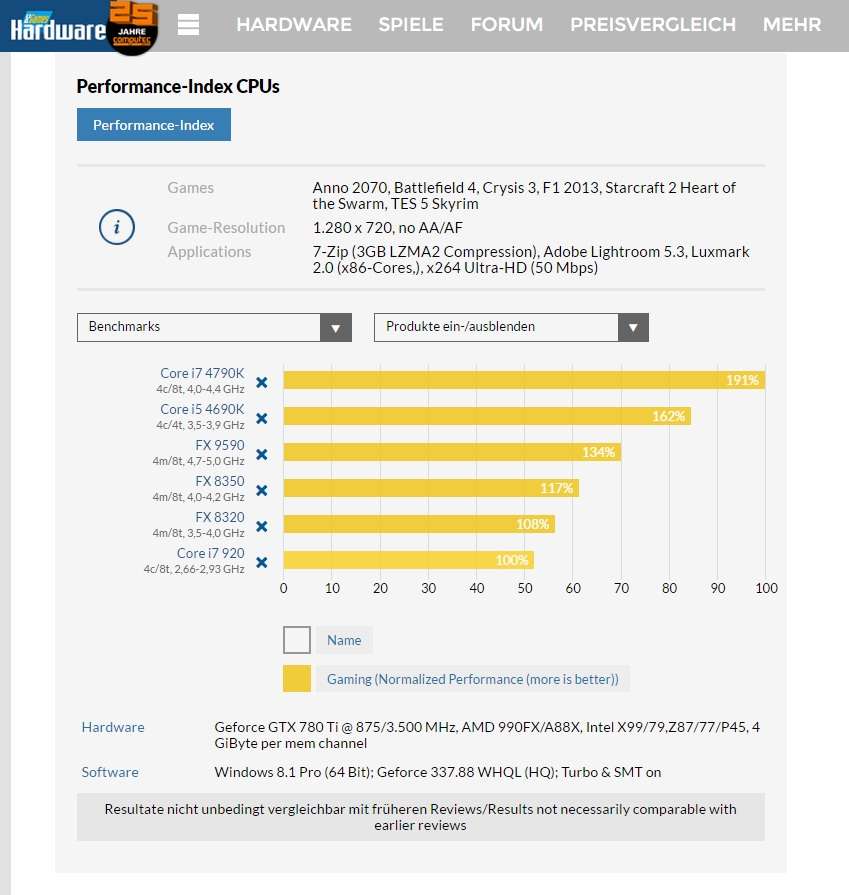849x895 pixels.
Task: Click the Name legend label
Action: tap(344, 640)
